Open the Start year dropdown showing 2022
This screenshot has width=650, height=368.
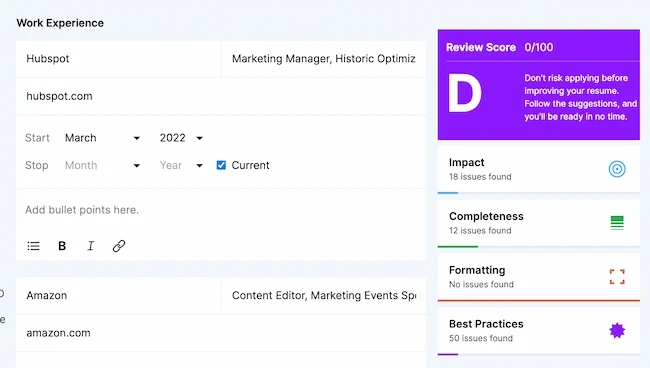(x=181, y=138)
